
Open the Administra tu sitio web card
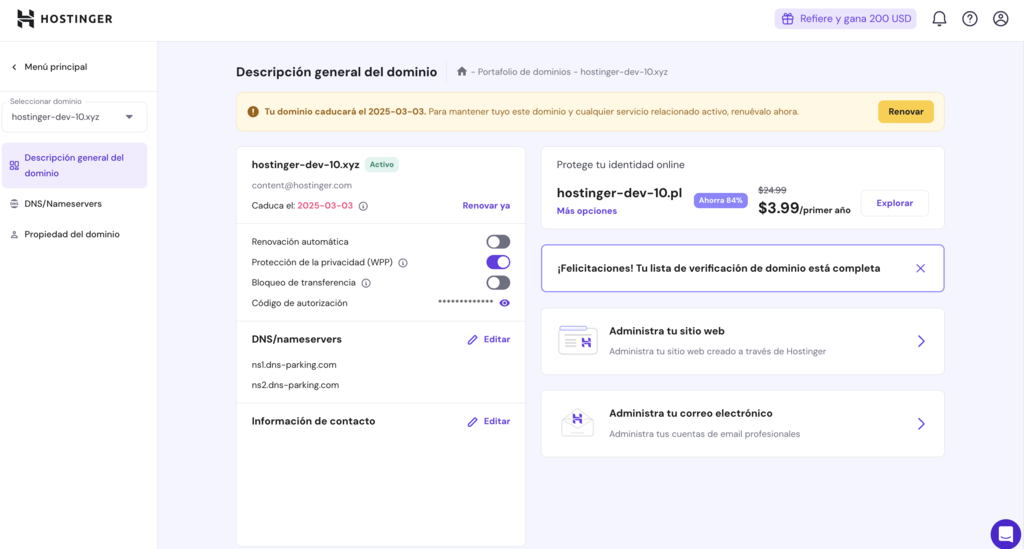click(x=743, y=341)
